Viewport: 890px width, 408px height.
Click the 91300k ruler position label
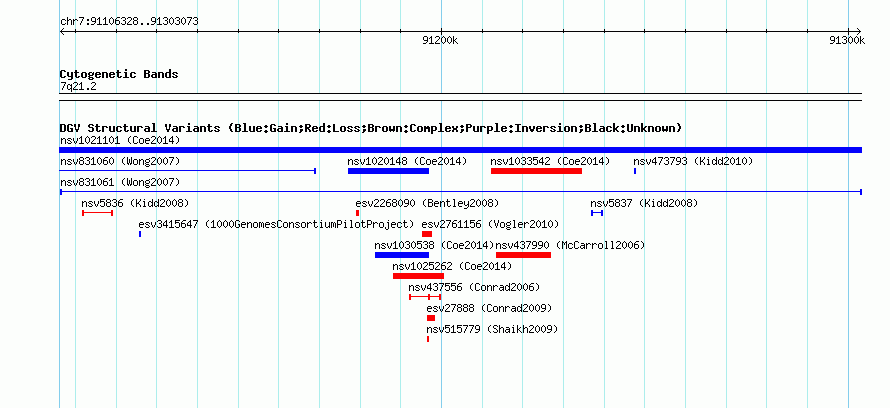pos(847,40)
